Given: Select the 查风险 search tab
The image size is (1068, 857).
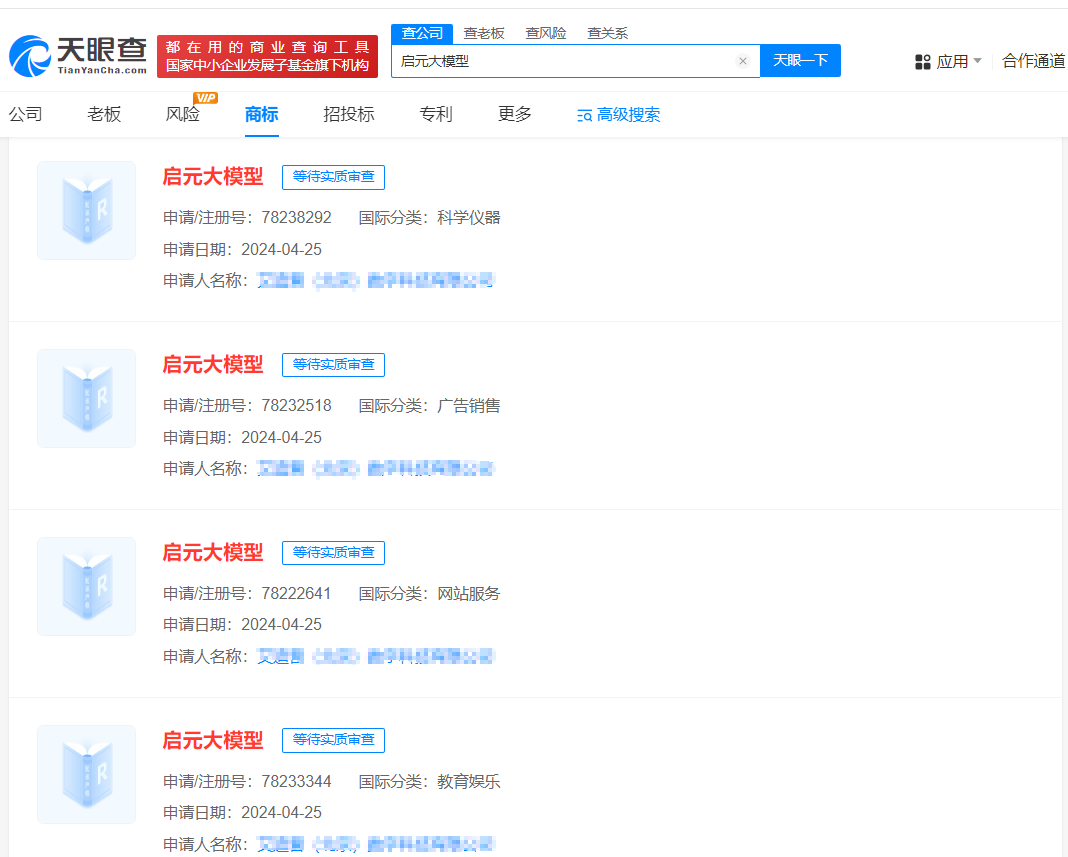Looking at the screenshot, I should (x=546, y=33).
